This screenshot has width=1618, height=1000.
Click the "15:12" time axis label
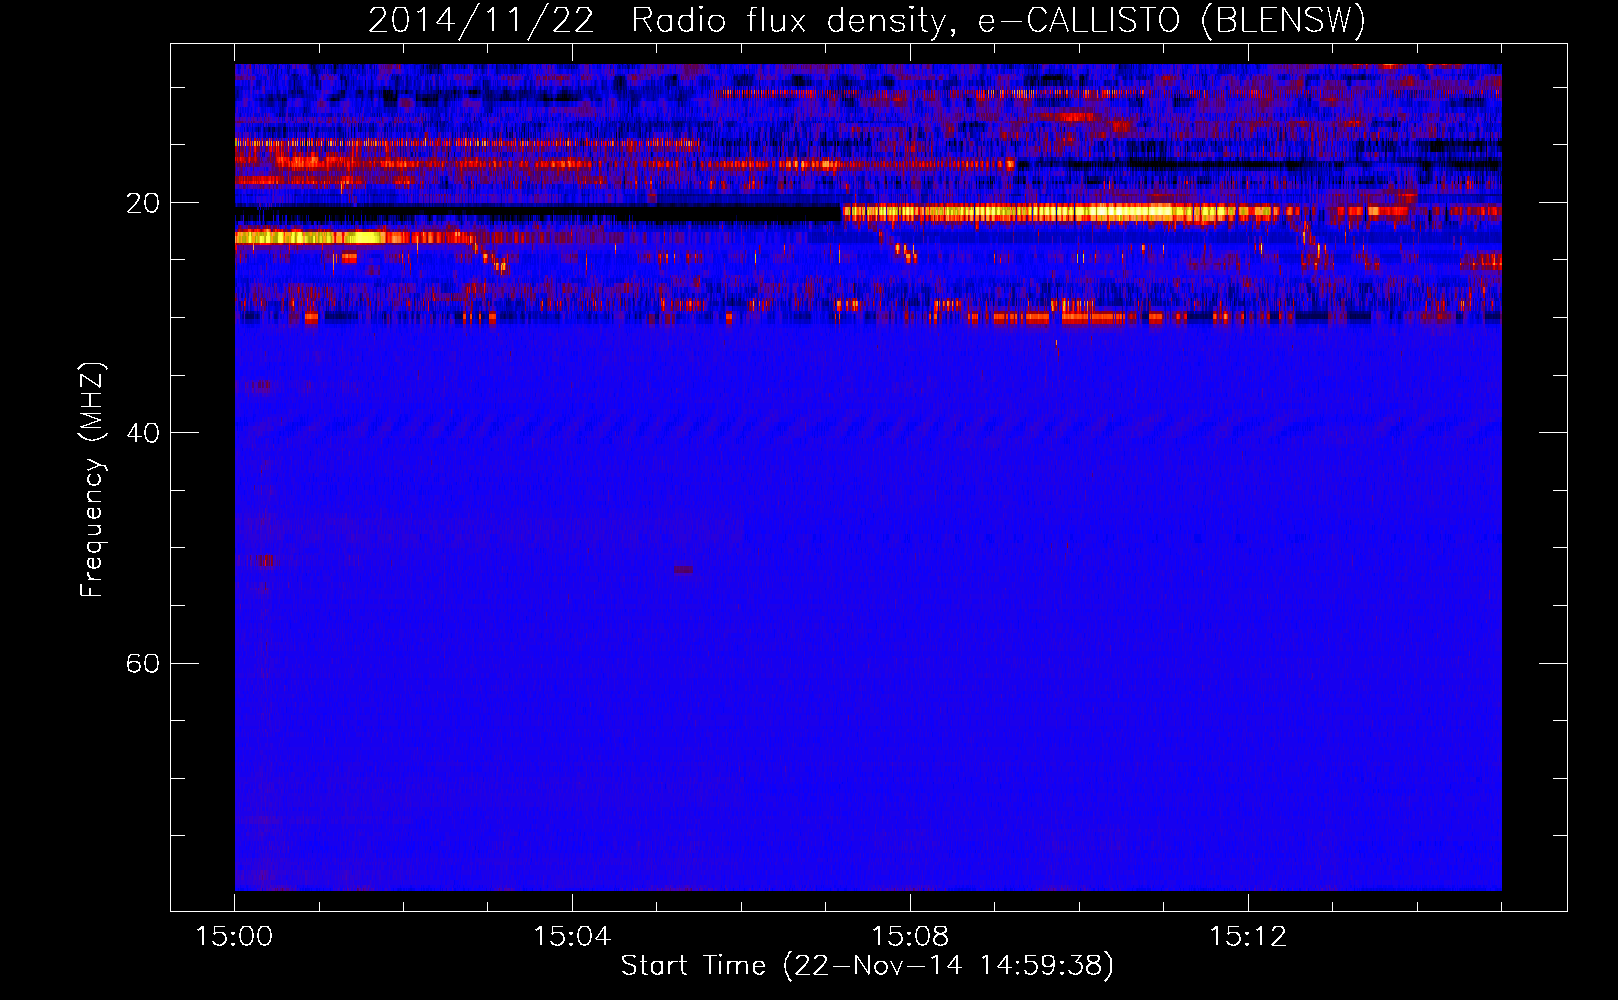(x=1248, y=936)
